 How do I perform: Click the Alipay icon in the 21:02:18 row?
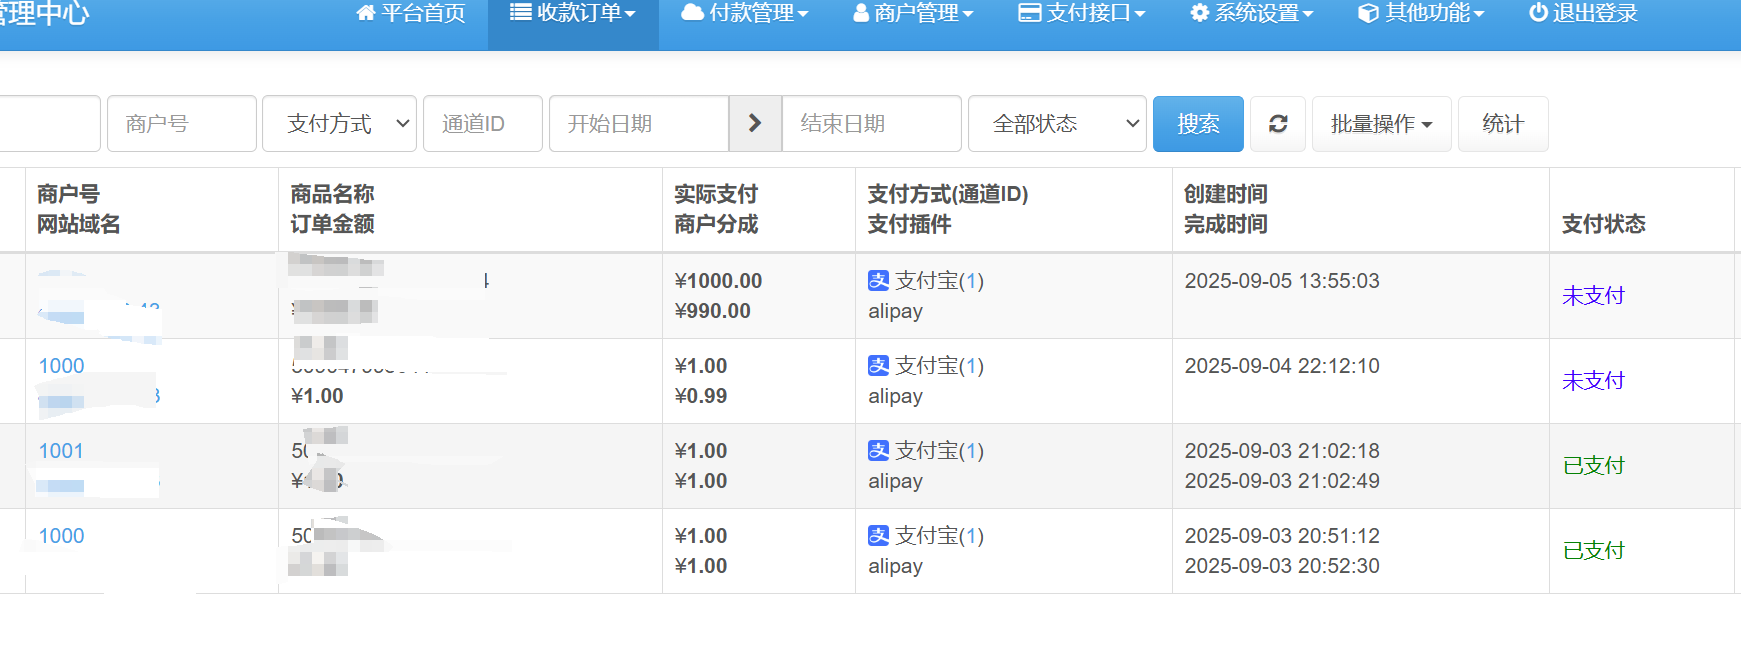[x=878, y=451]
